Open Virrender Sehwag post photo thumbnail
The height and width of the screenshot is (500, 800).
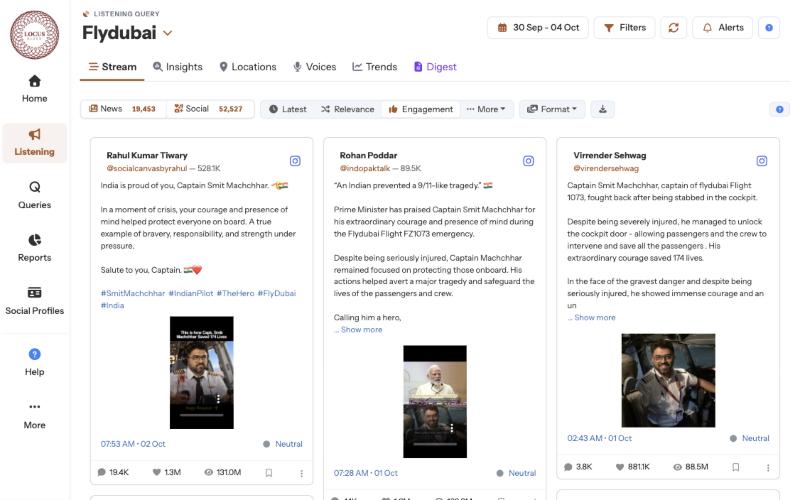(x=668, y=380)
